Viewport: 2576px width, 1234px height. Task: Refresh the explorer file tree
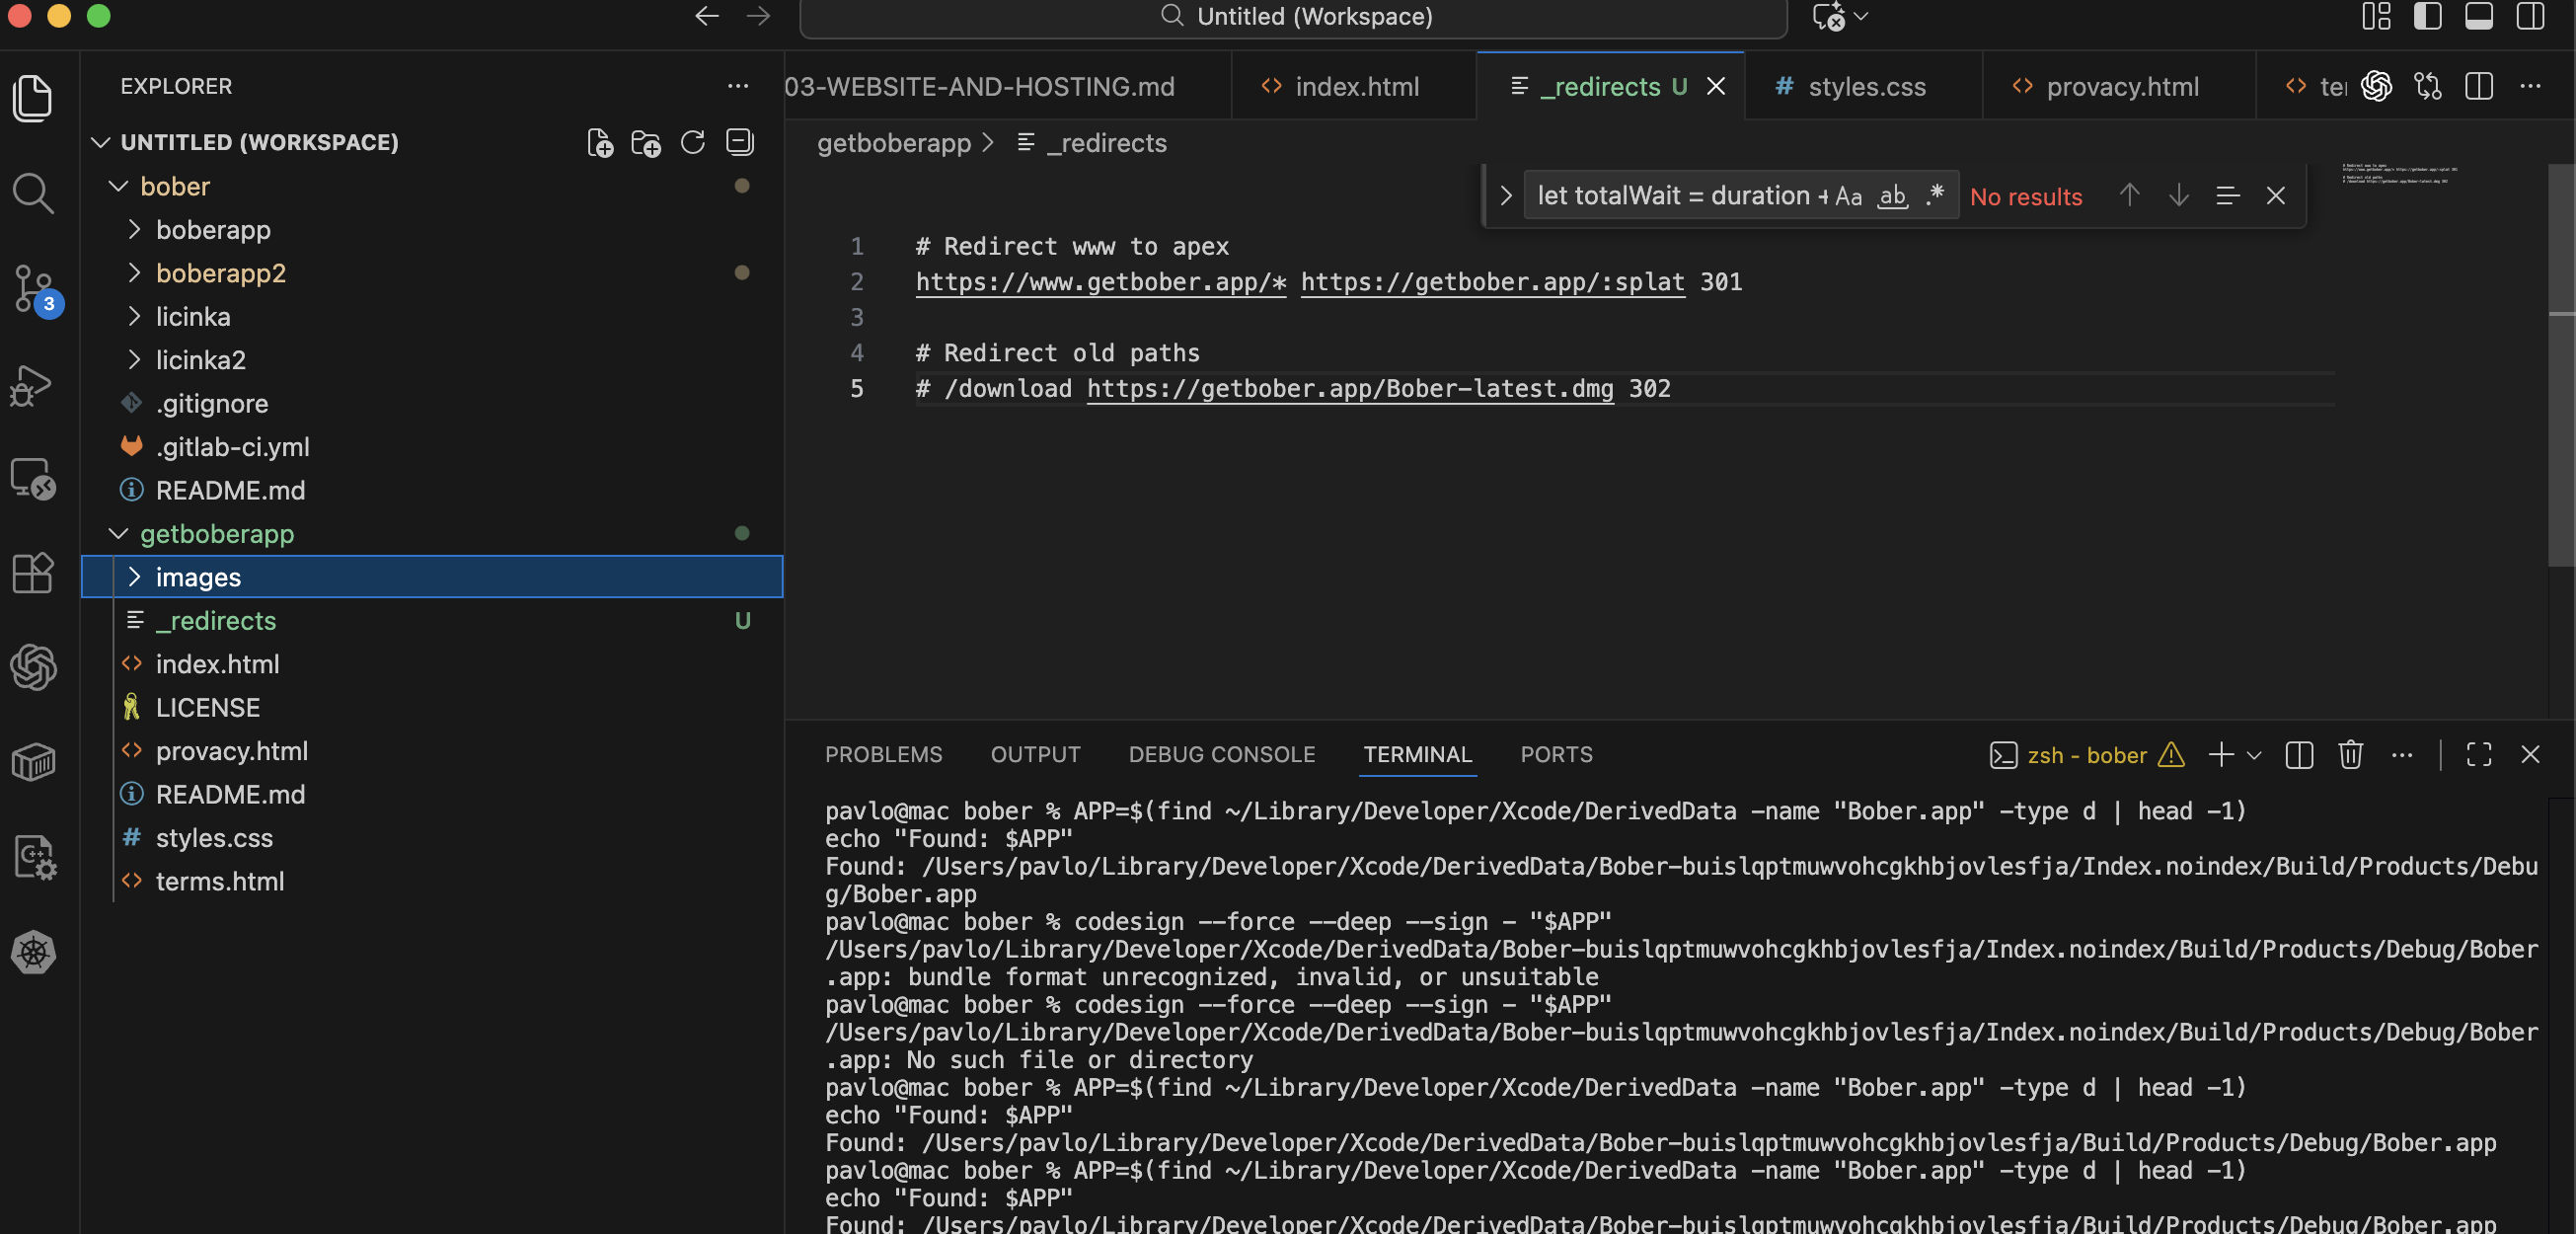pos(693,143)
